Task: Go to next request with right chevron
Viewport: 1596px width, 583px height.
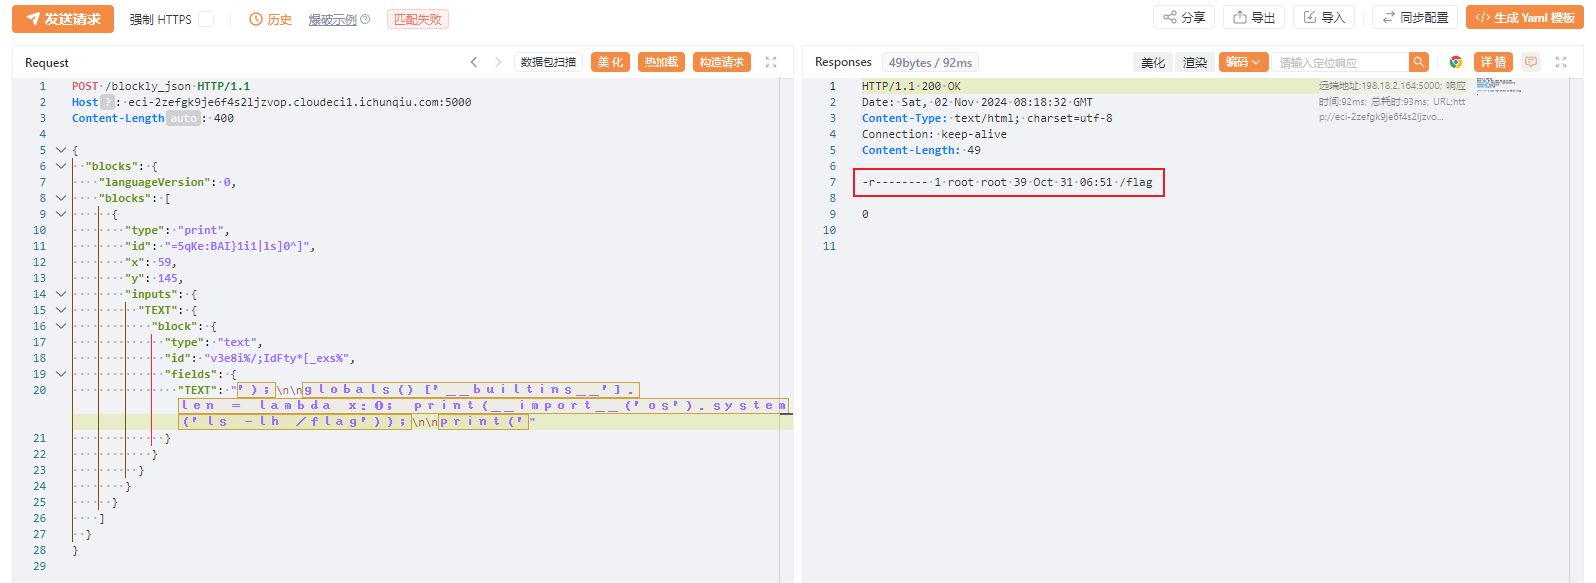Action: coord(498,62)
